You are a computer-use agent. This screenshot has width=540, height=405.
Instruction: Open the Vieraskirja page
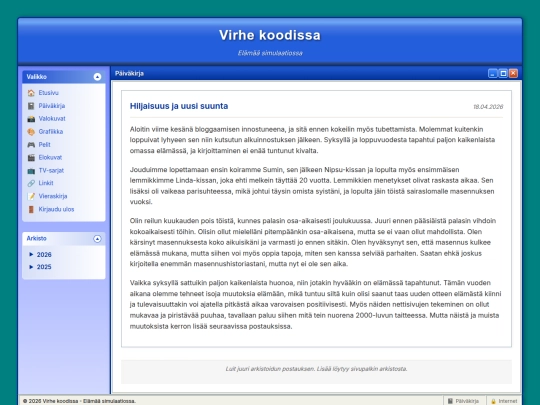53,196
